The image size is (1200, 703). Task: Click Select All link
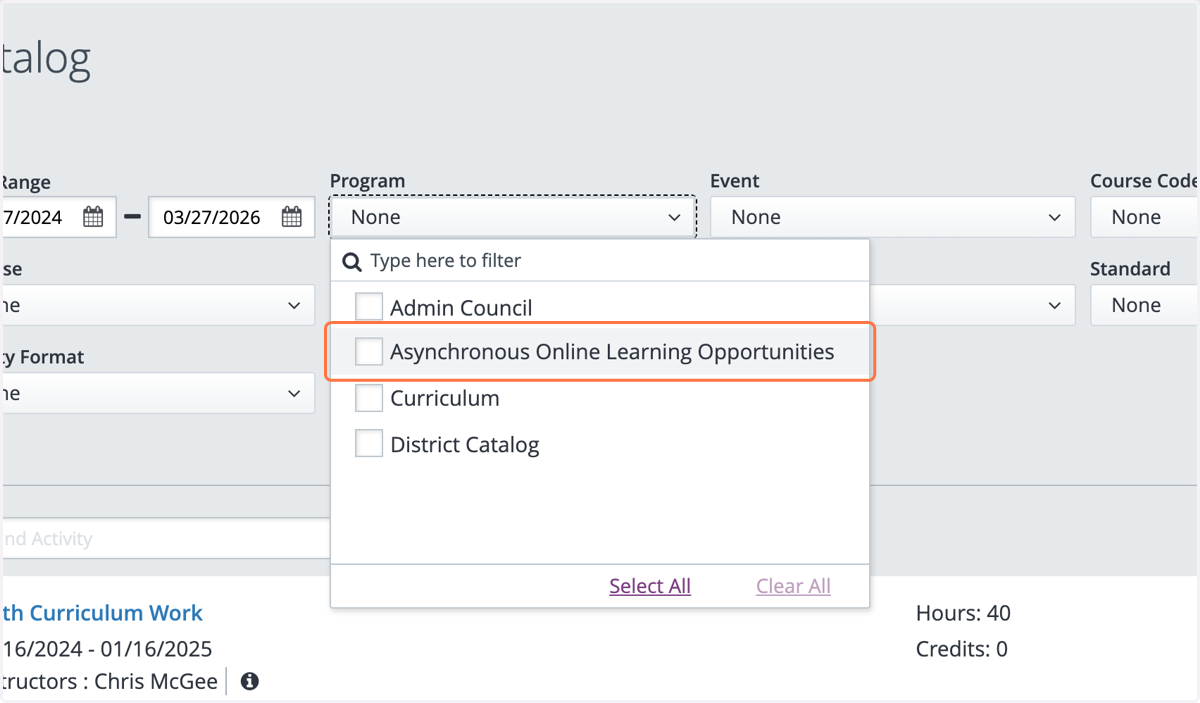650,586
